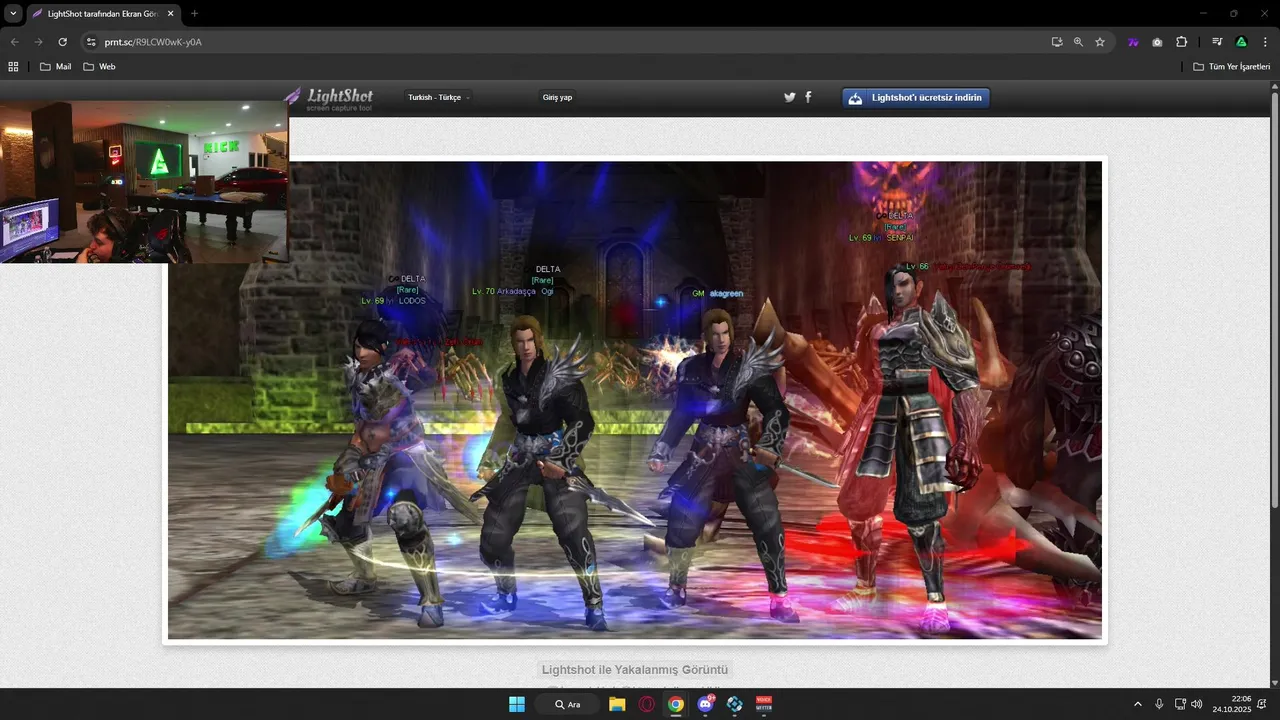Open site information icon in address bar
Screen dimensions: 1280x720
(x=91, y=42)
